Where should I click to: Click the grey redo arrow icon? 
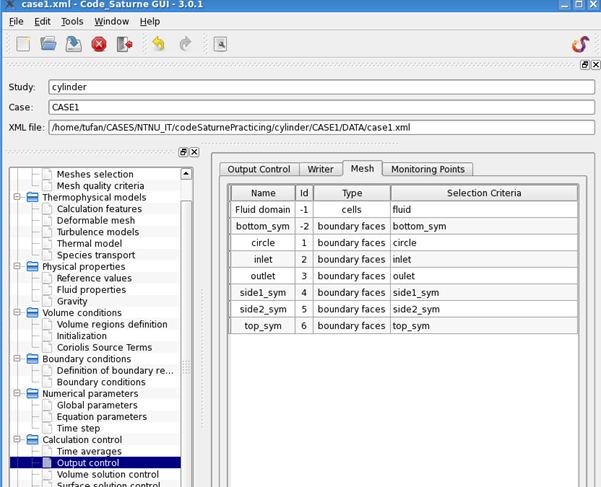(186, 44)
